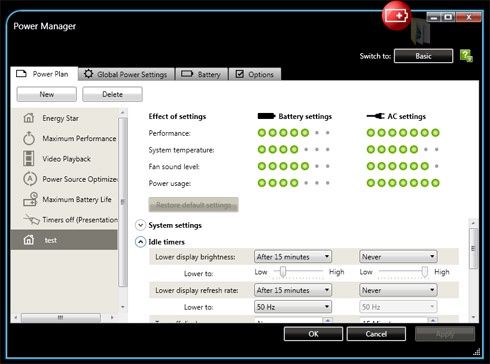The height and width of the screenshot is (364, 490).
Task: Click the gear icon on Global Power Settings
Action: (88, 74)
